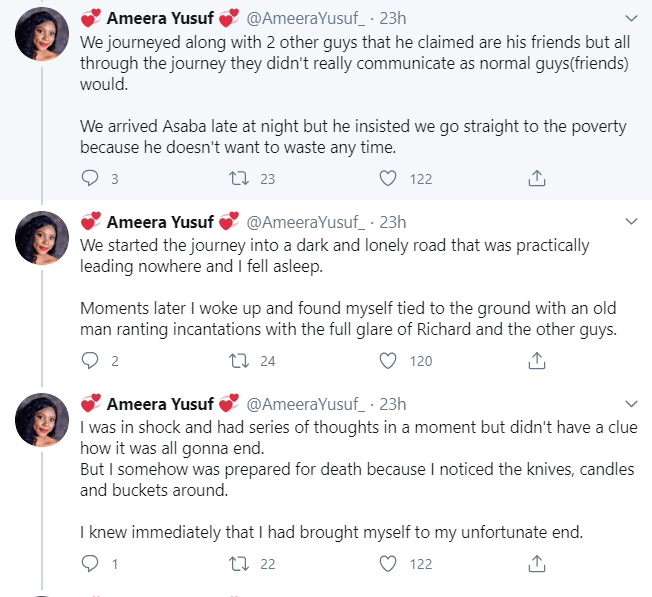Screen dimensions: 652x597
Task: Click the profile picture on the first tweet
Action: pyautogui.click(x=41, y=38)
